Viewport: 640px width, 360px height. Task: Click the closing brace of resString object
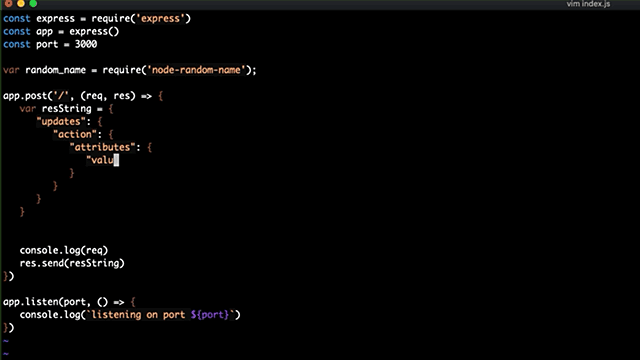tap(22, 212)
